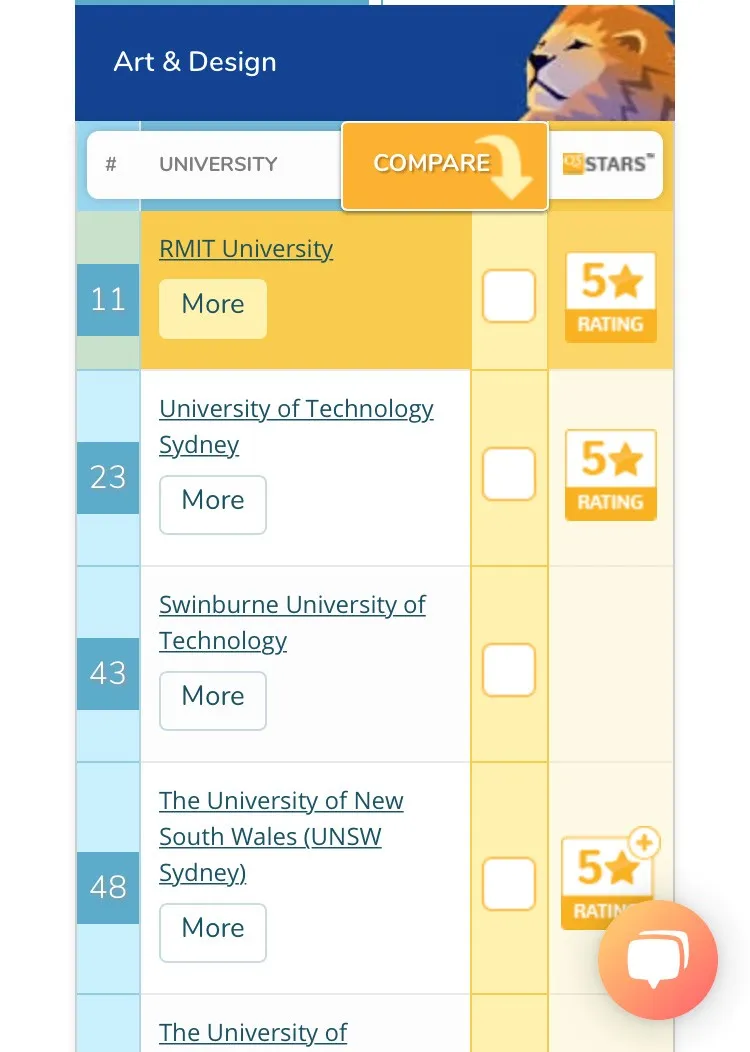Click RMIT University's 5 star rating badge
Screen dimensions: 750x1052
[610, 297]
